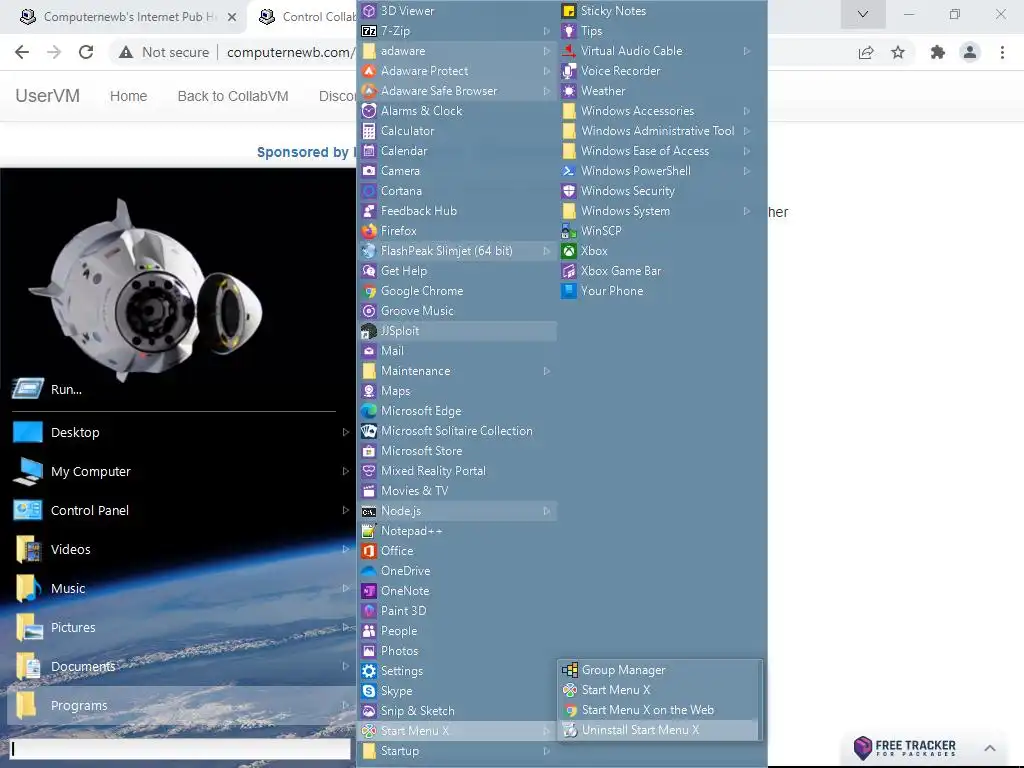Reload the page in Chrome
Viewport: 1024px width, 768px height.
coord(86,52)
